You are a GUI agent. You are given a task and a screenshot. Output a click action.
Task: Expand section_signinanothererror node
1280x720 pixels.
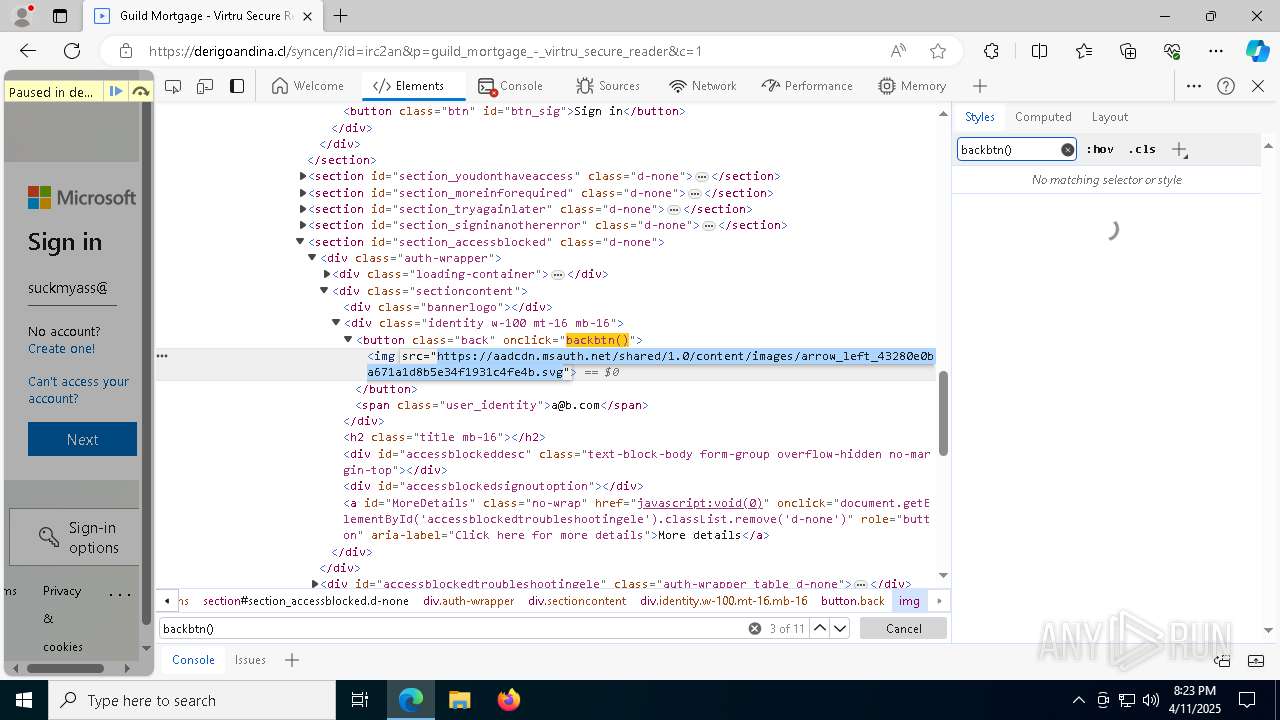point(303,225)
